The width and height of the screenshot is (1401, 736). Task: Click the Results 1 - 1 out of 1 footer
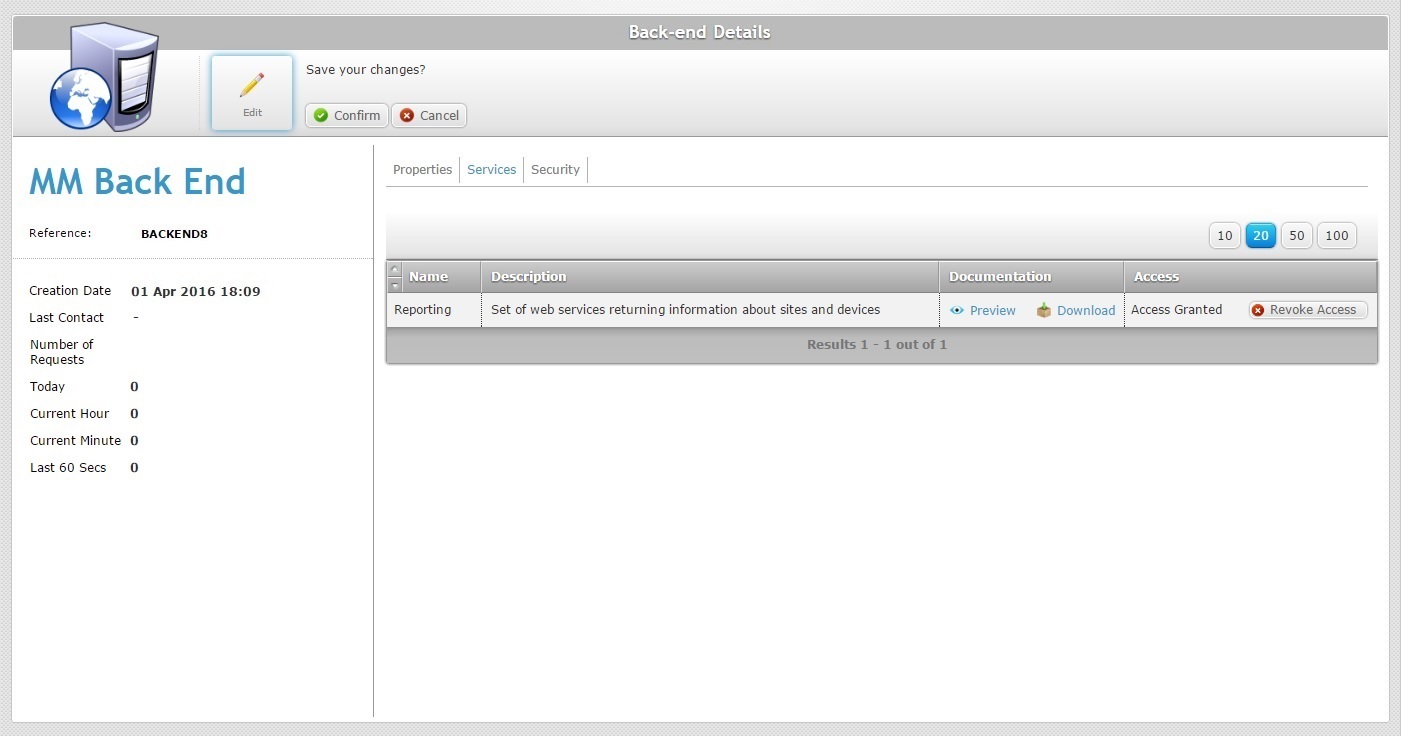(x=877, y=345)
